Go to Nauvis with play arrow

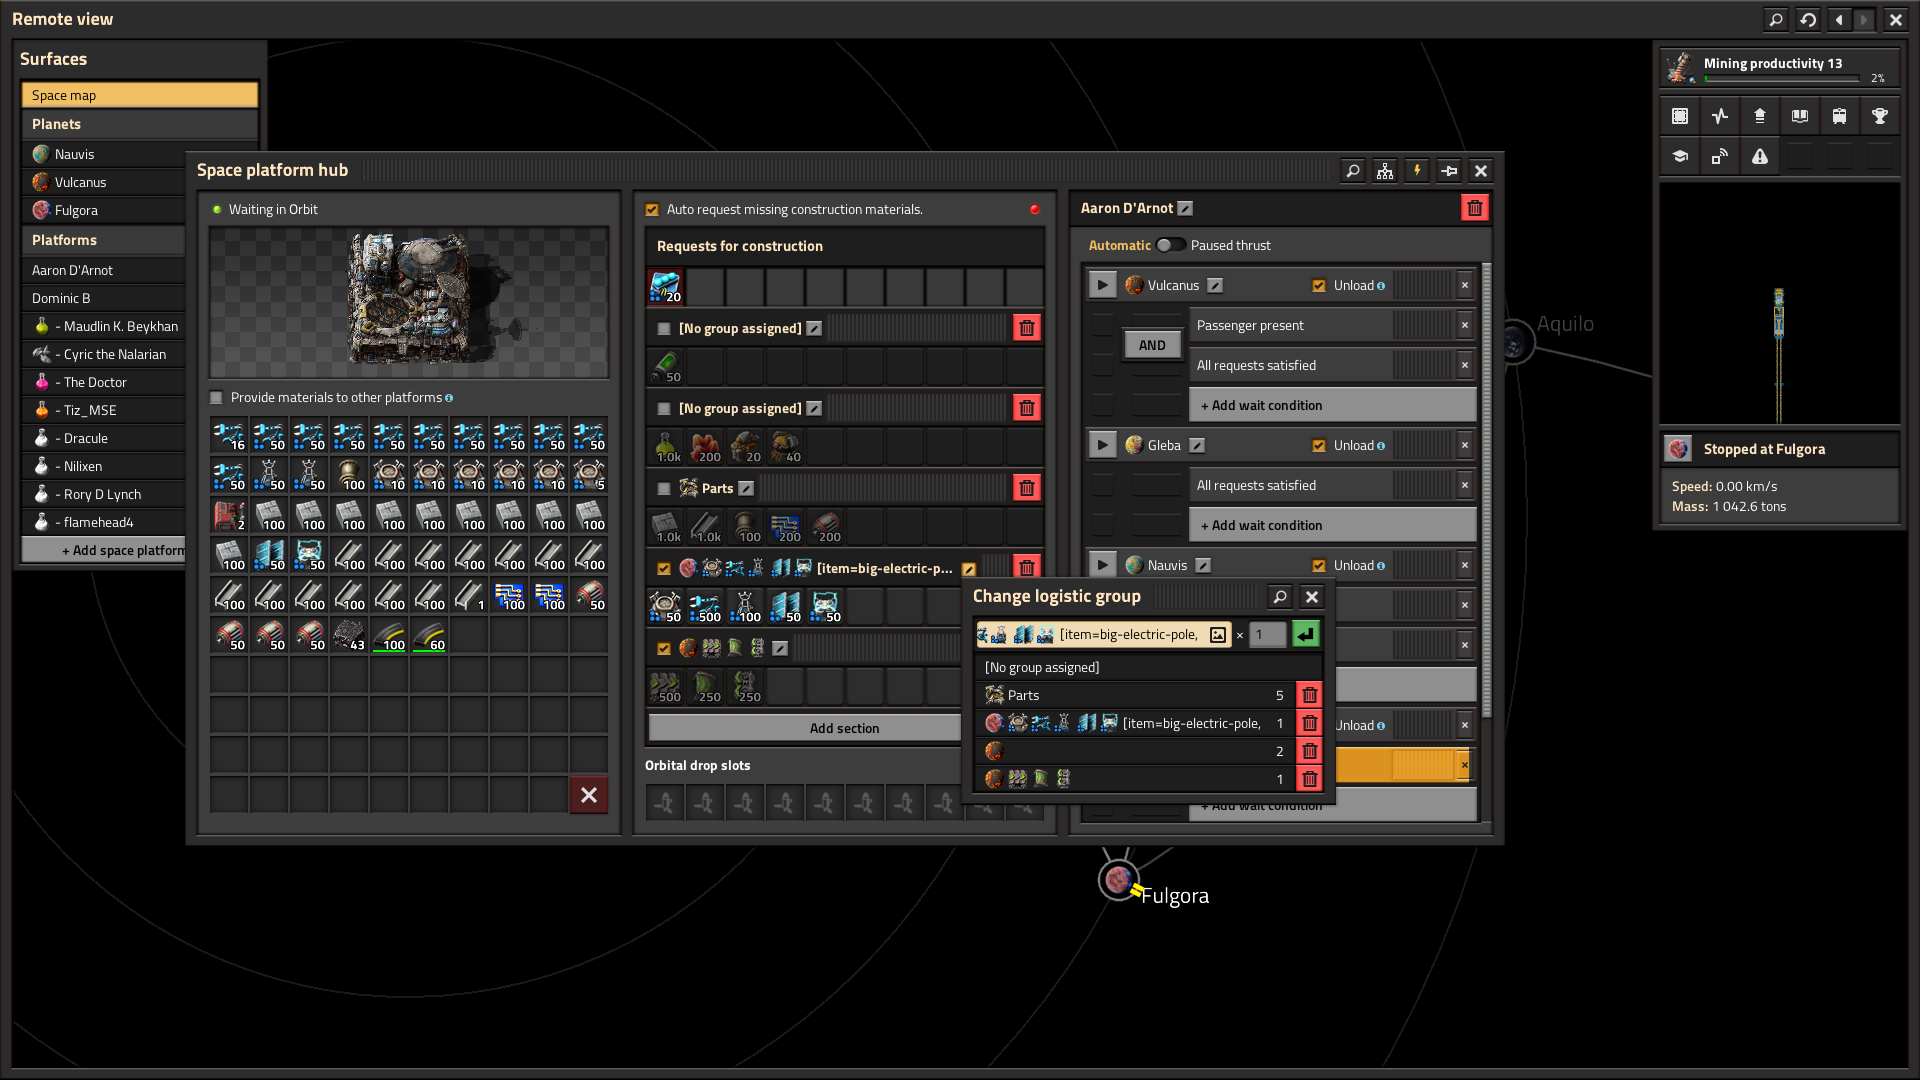1102,565
